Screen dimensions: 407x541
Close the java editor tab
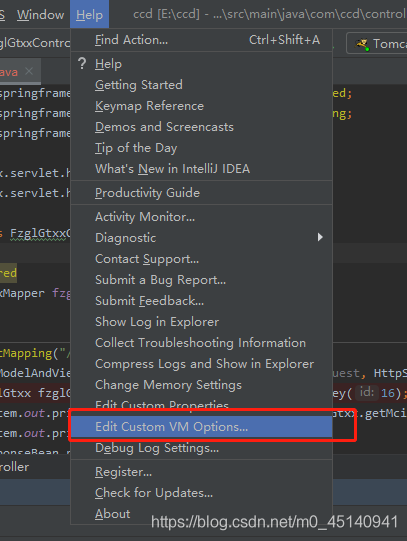29,71
